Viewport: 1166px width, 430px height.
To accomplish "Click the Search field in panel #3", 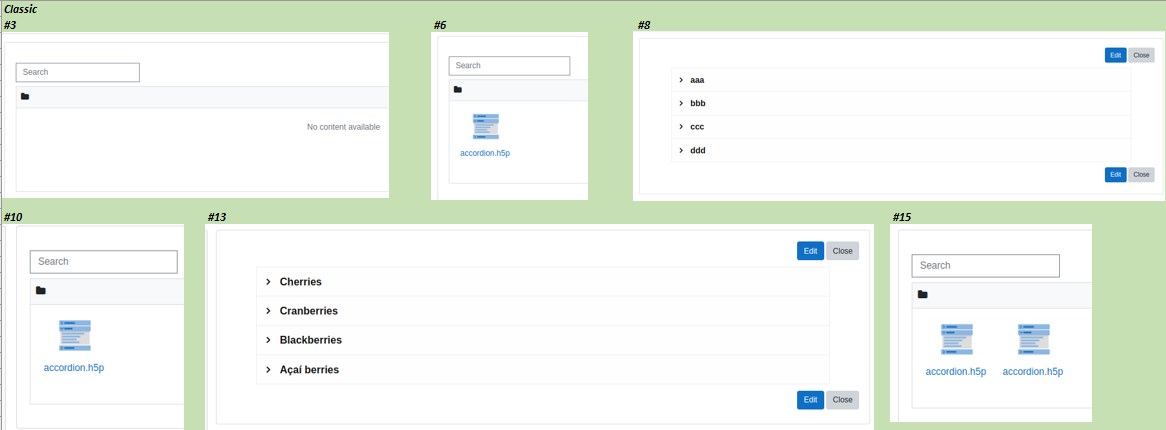I will [x=77, y=72].
